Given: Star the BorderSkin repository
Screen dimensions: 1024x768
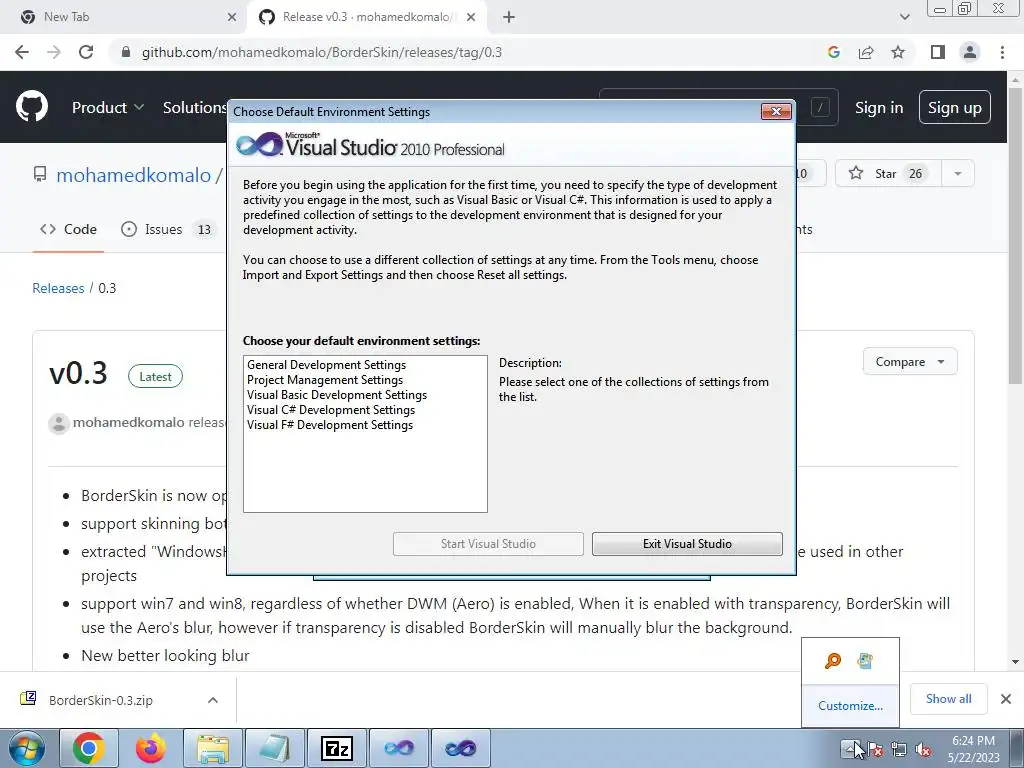Looking at the screenshot, I should click(x=888, y=174).
